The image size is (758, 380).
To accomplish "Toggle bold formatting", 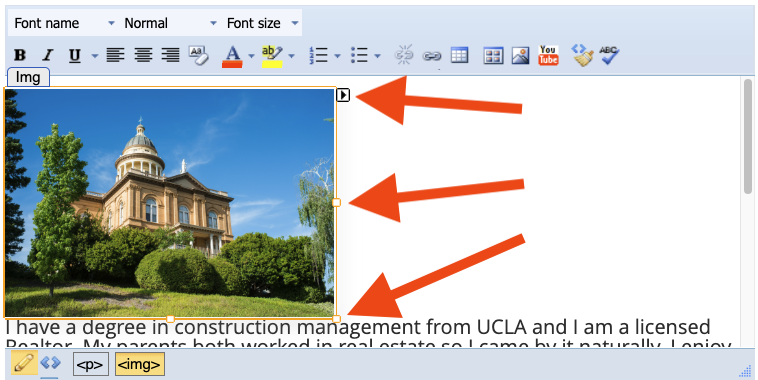I will tap(20, 55).
